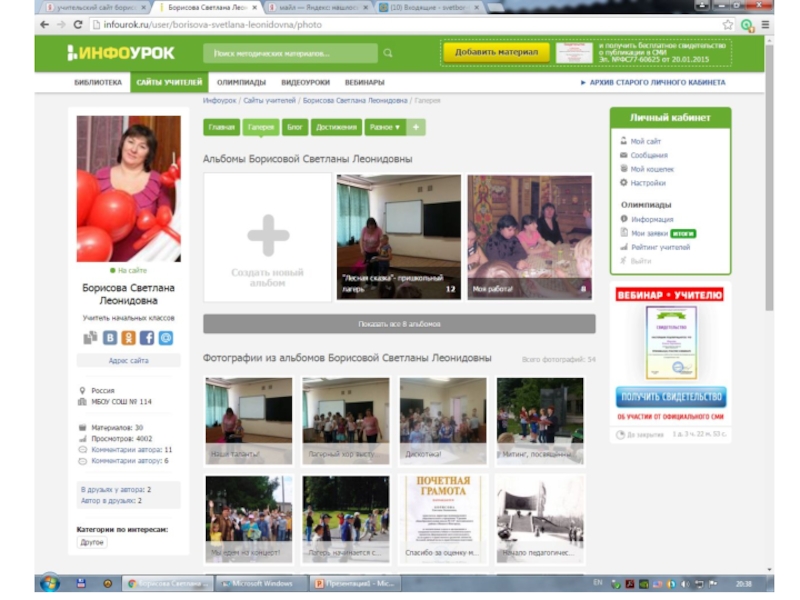Screen dimensions: 800x600
Task: Click Добавить материал button
Action: tap(496, 52)
